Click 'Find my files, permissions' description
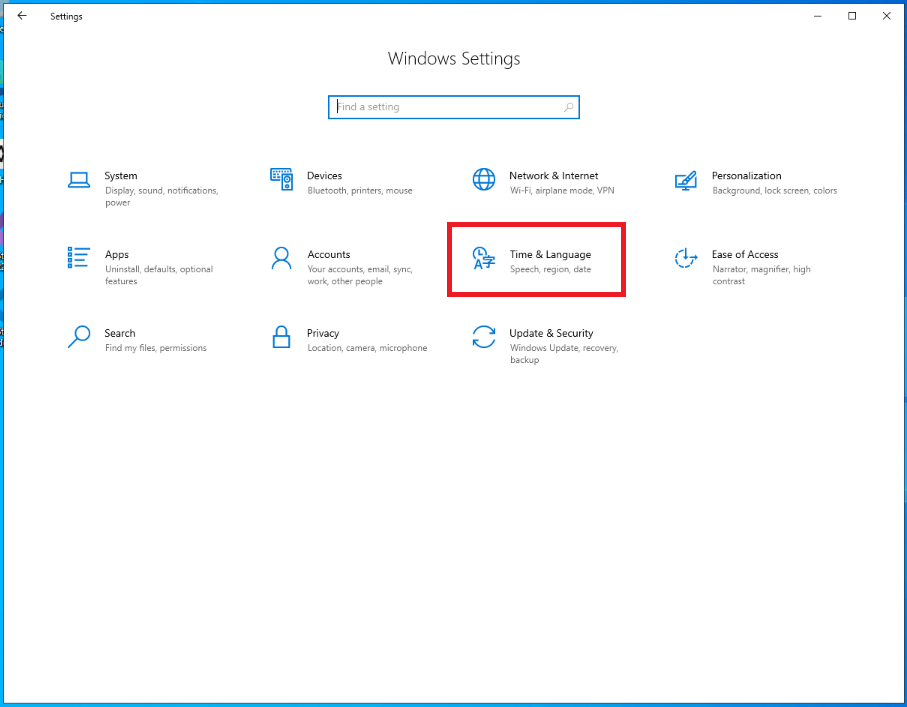Viewport: 907px width, 707px height. [156, 348]
